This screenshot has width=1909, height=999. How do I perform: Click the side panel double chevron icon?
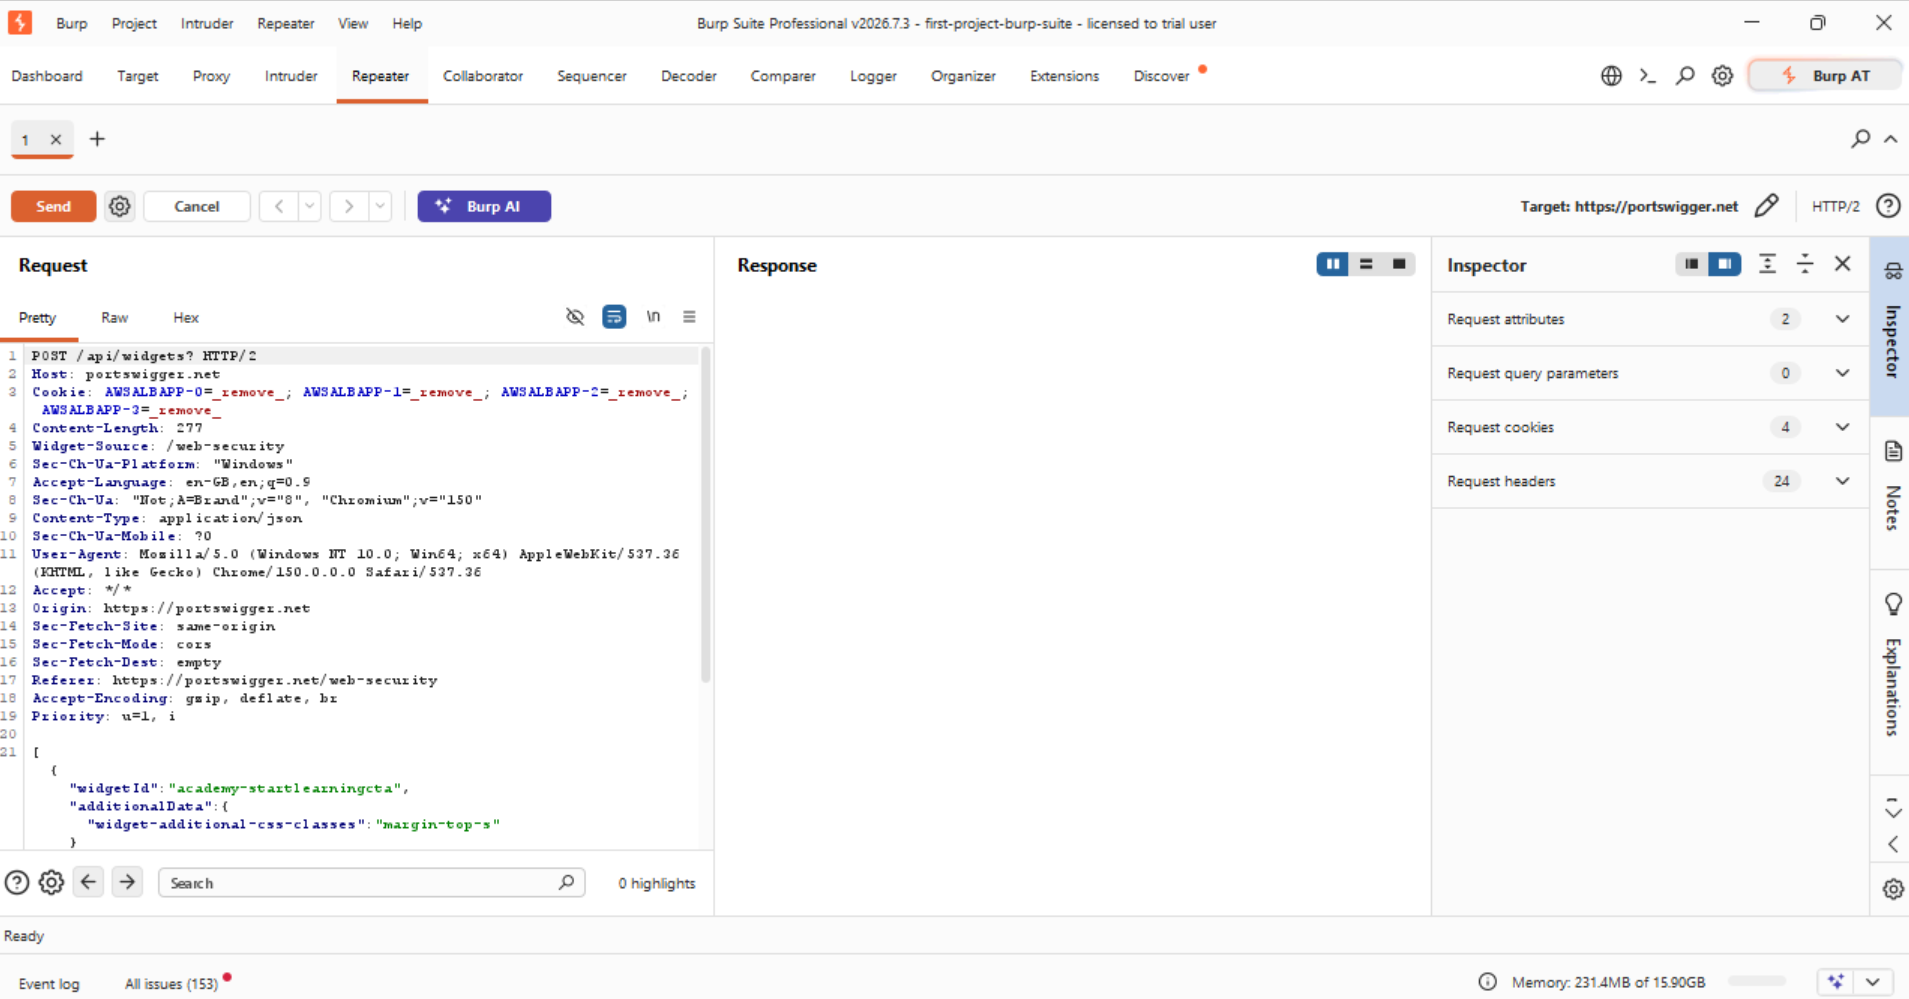point(1893,807)
